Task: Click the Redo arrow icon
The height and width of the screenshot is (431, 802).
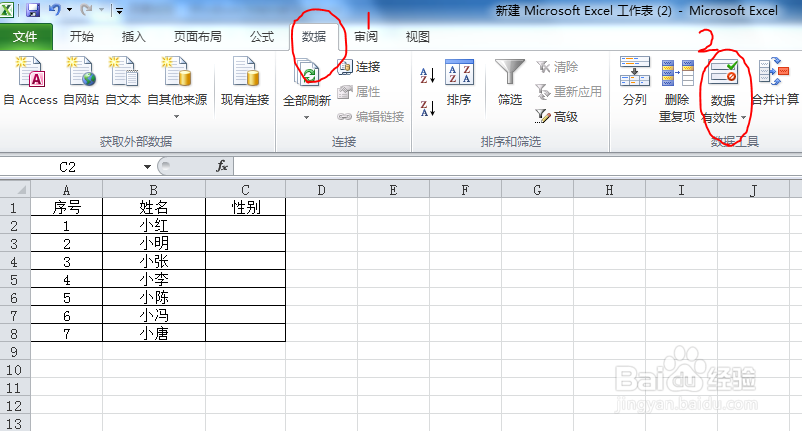Action: 86,9
